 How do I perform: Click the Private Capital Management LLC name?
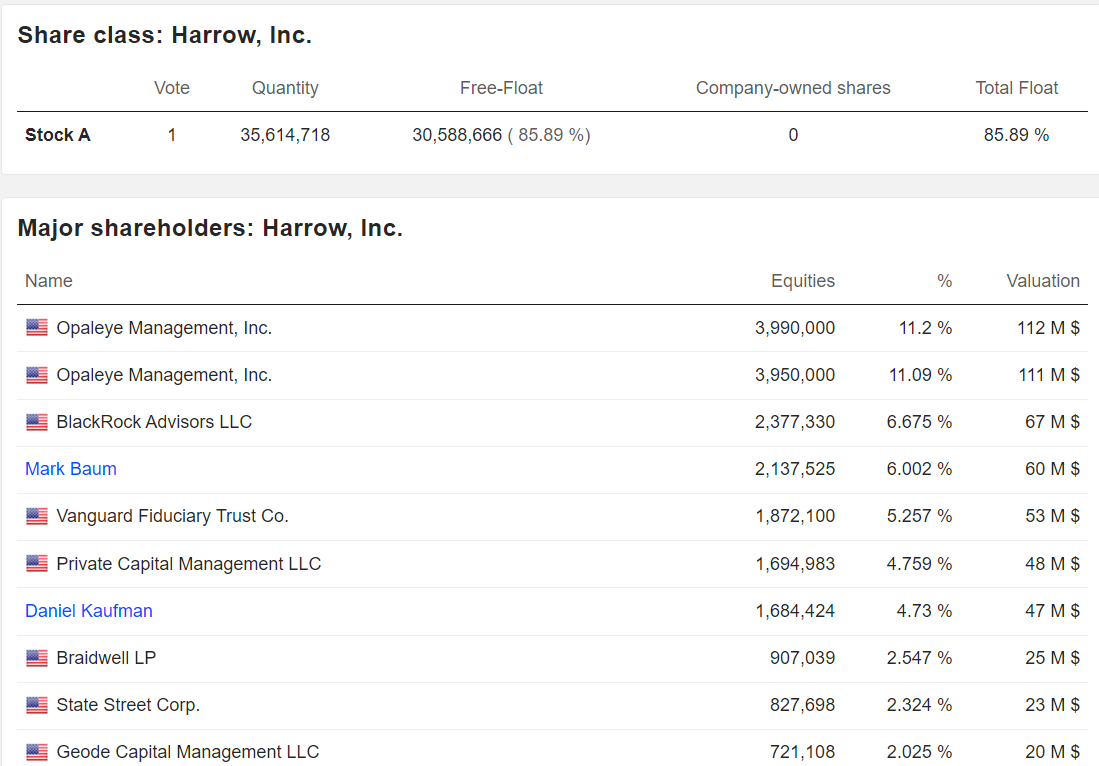(189, 563)
